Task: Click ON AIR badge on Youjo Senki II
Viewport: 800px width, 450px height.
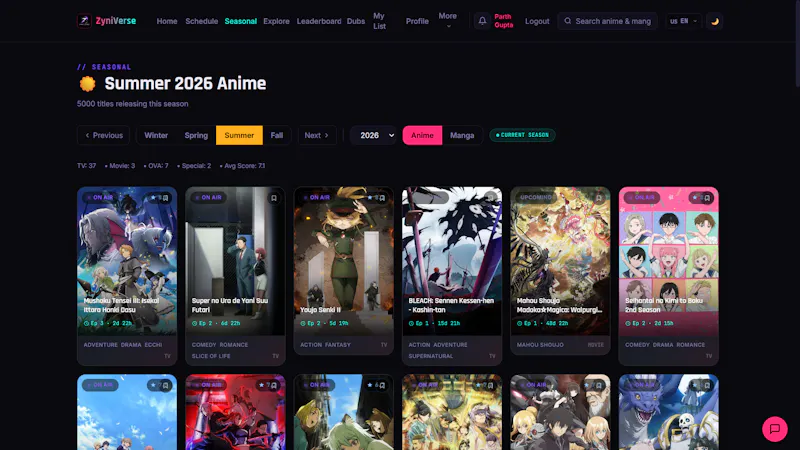Action: [x=316, y=197]
